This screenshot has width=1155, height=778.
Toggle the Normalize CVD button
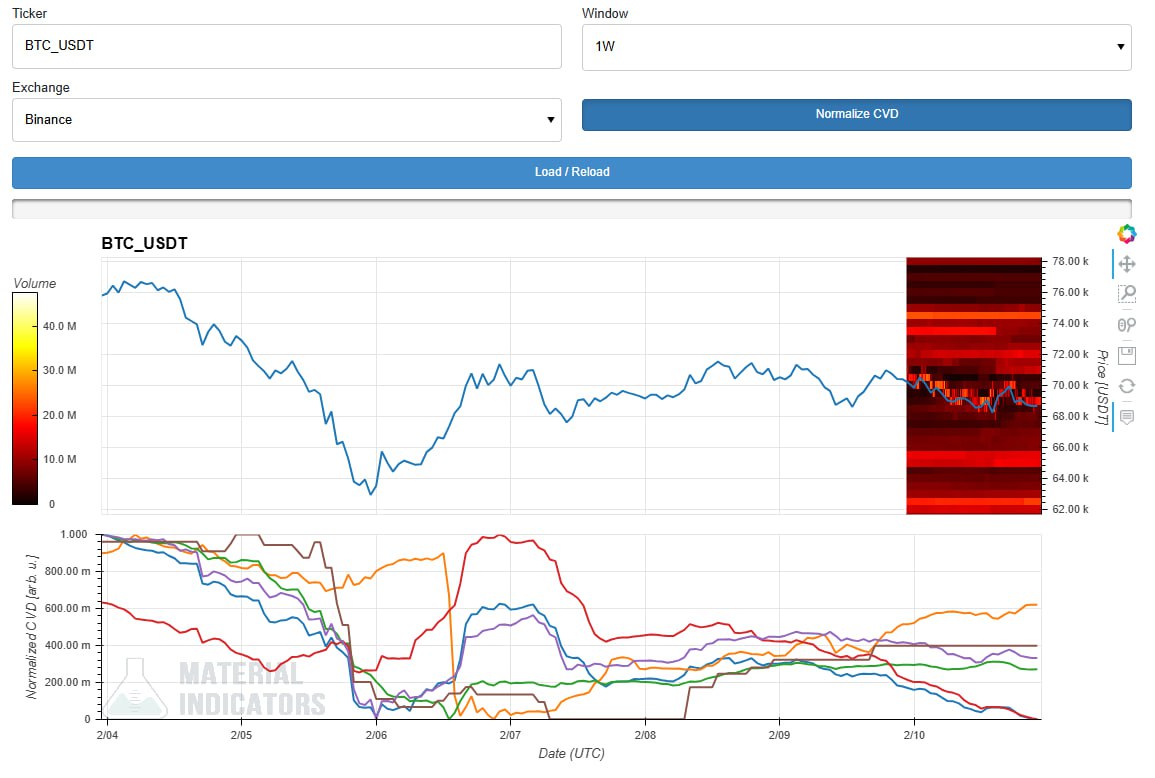point(856,114)
